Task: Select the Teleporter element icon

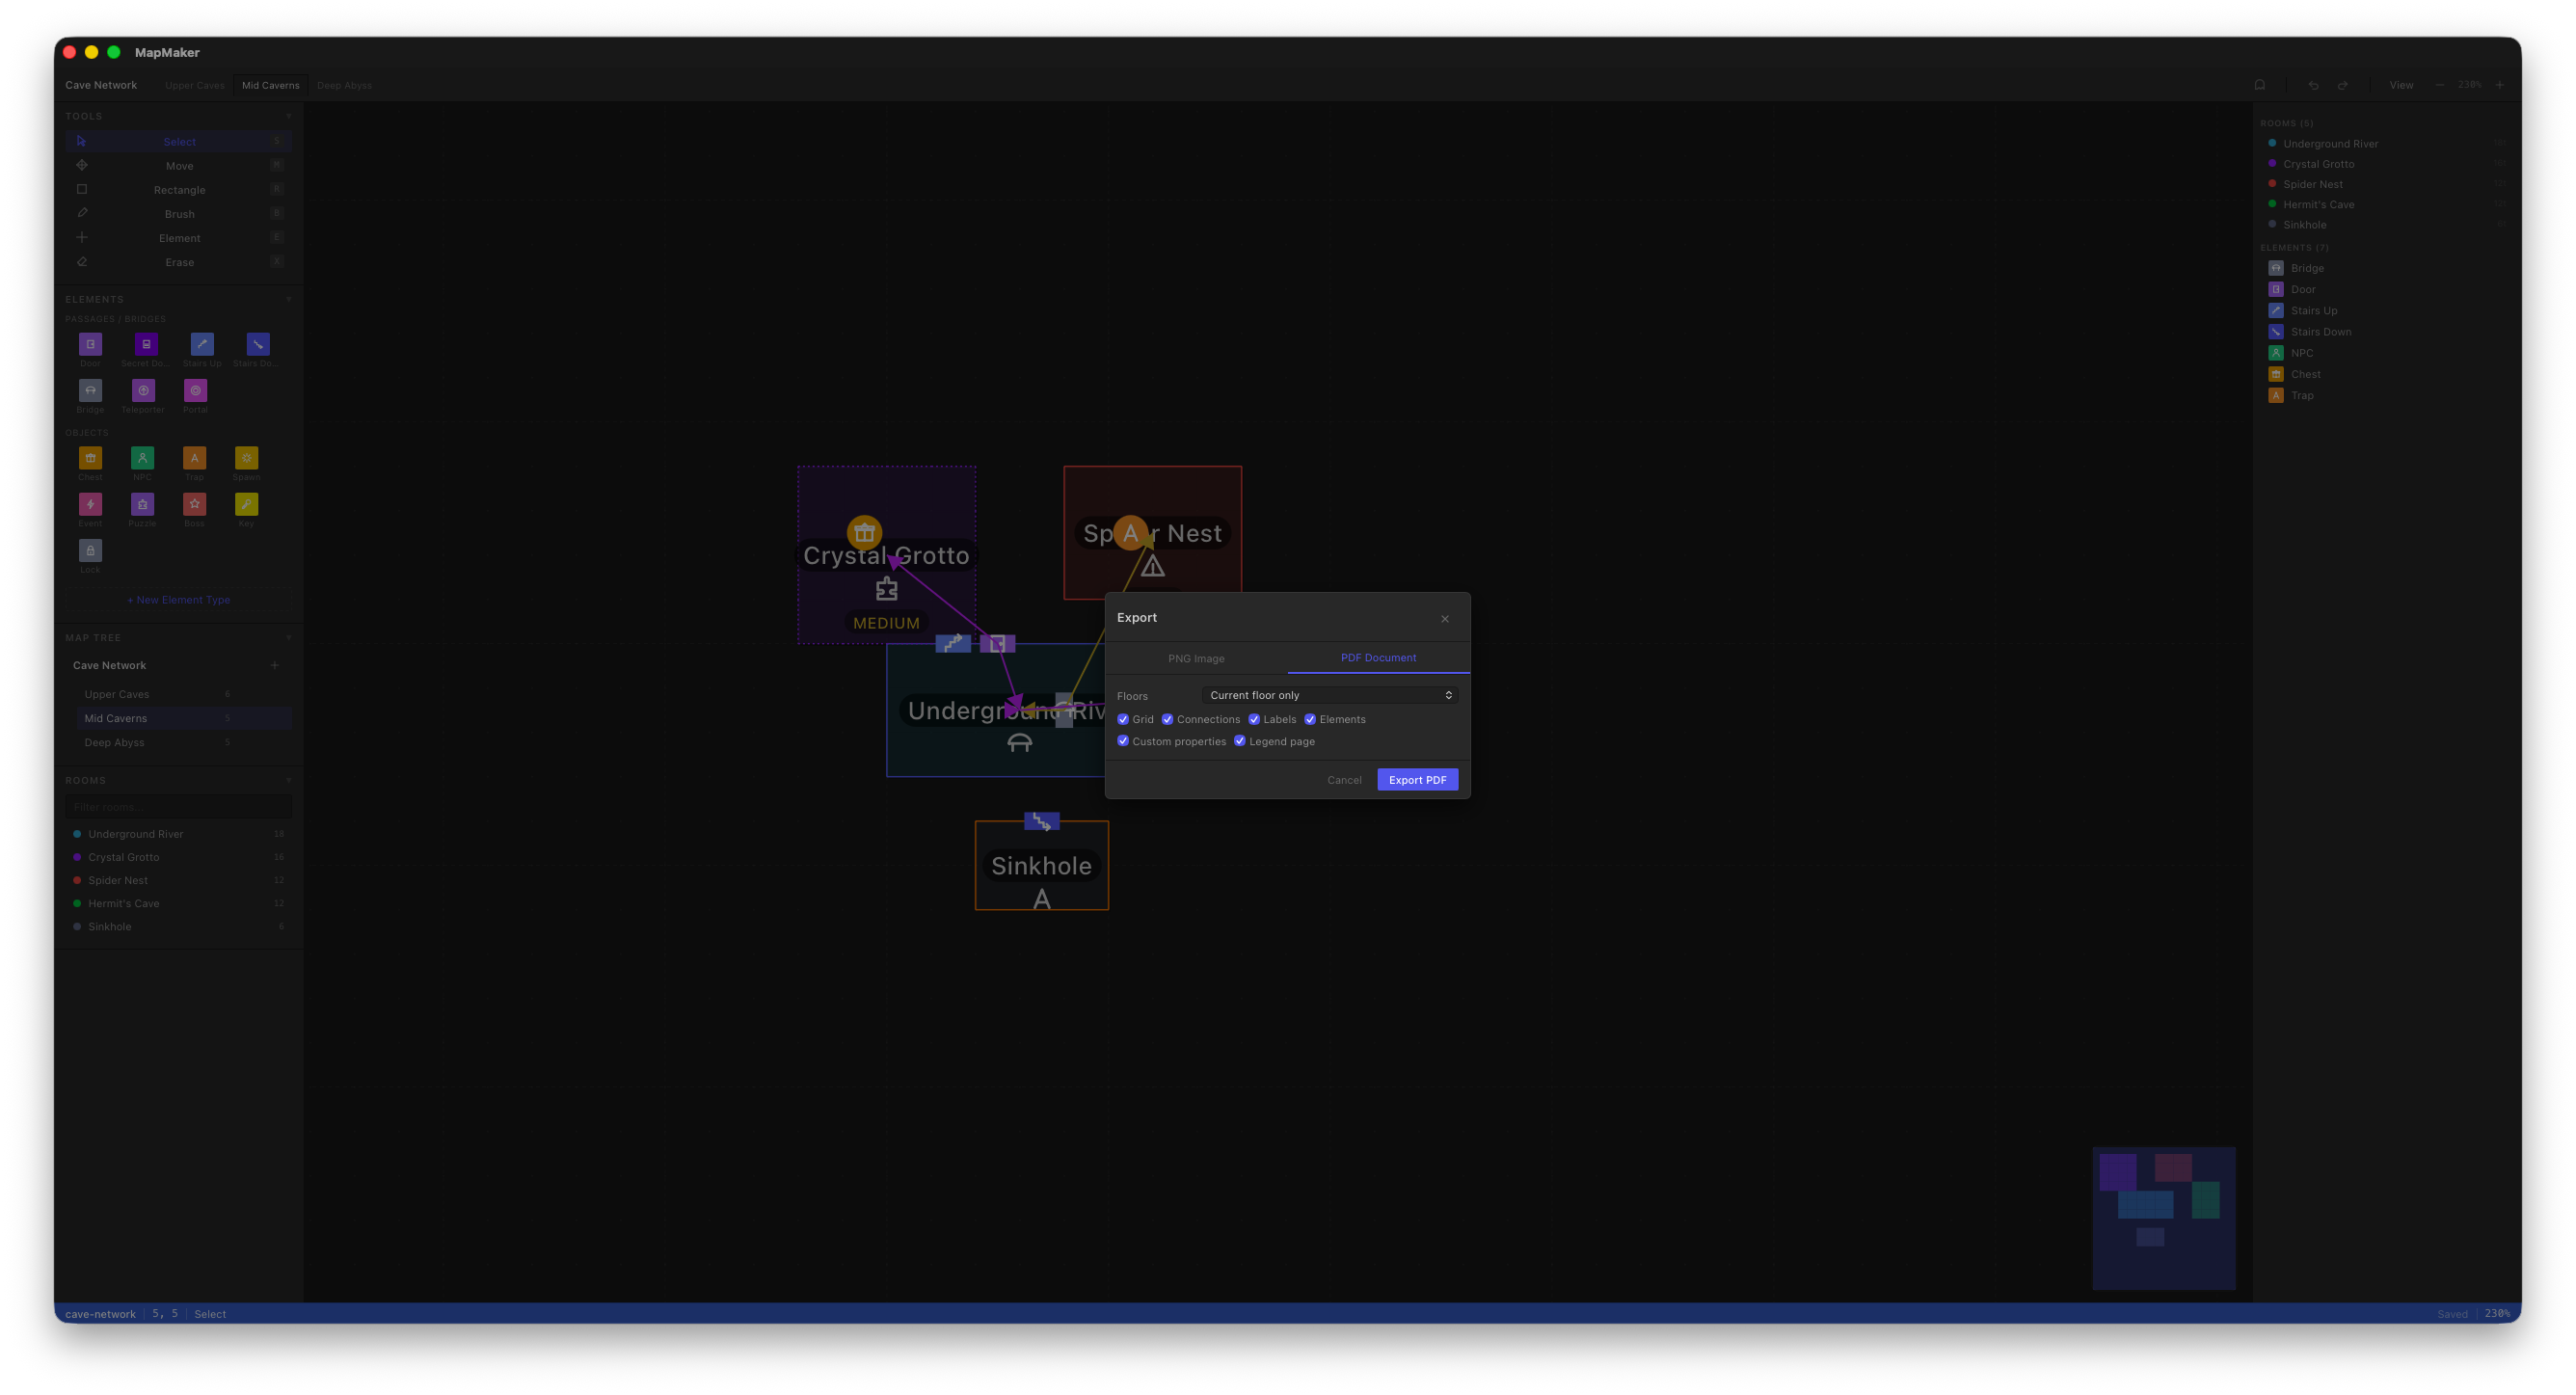Action: point(143,391)
